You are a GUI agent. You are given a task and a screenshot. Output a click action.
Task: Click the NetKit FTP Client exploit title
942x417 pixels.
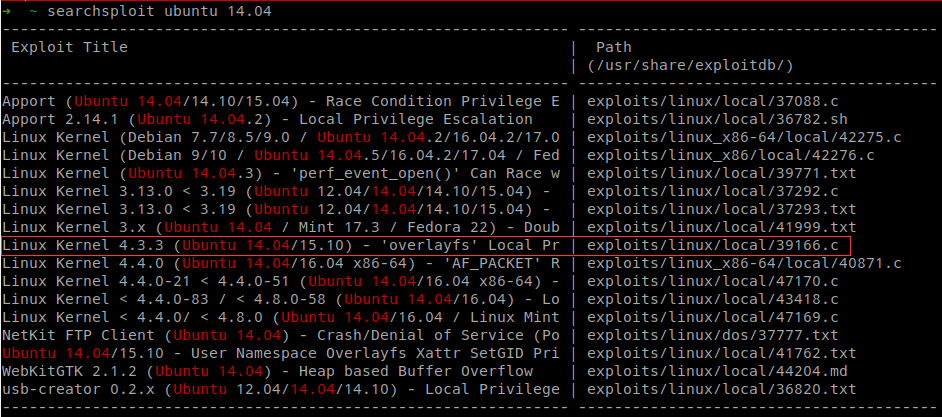(280, 335)
